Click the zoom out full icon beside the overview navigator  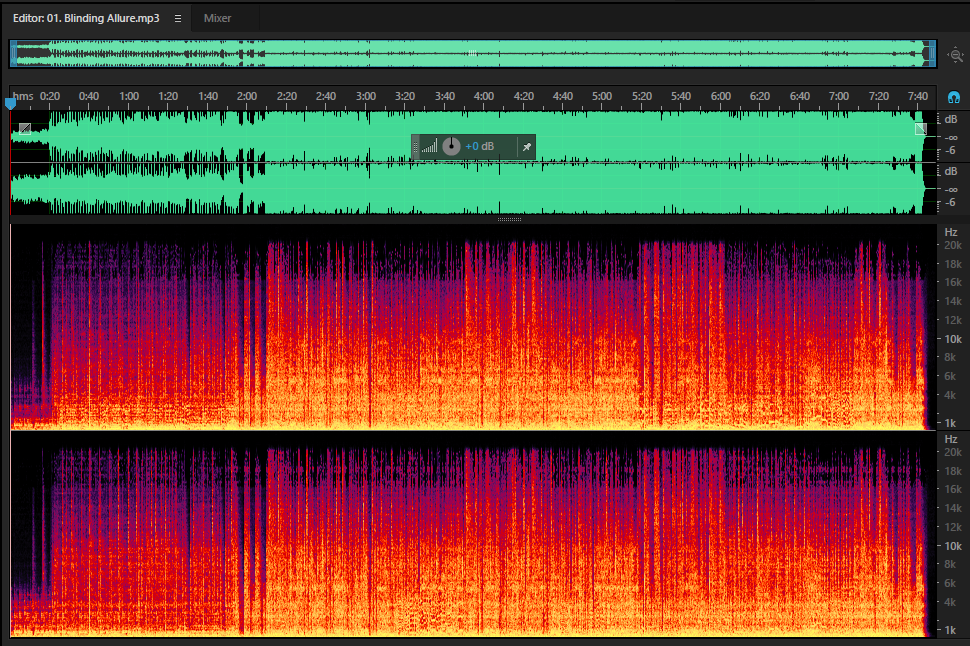click(x=956, y=55)
